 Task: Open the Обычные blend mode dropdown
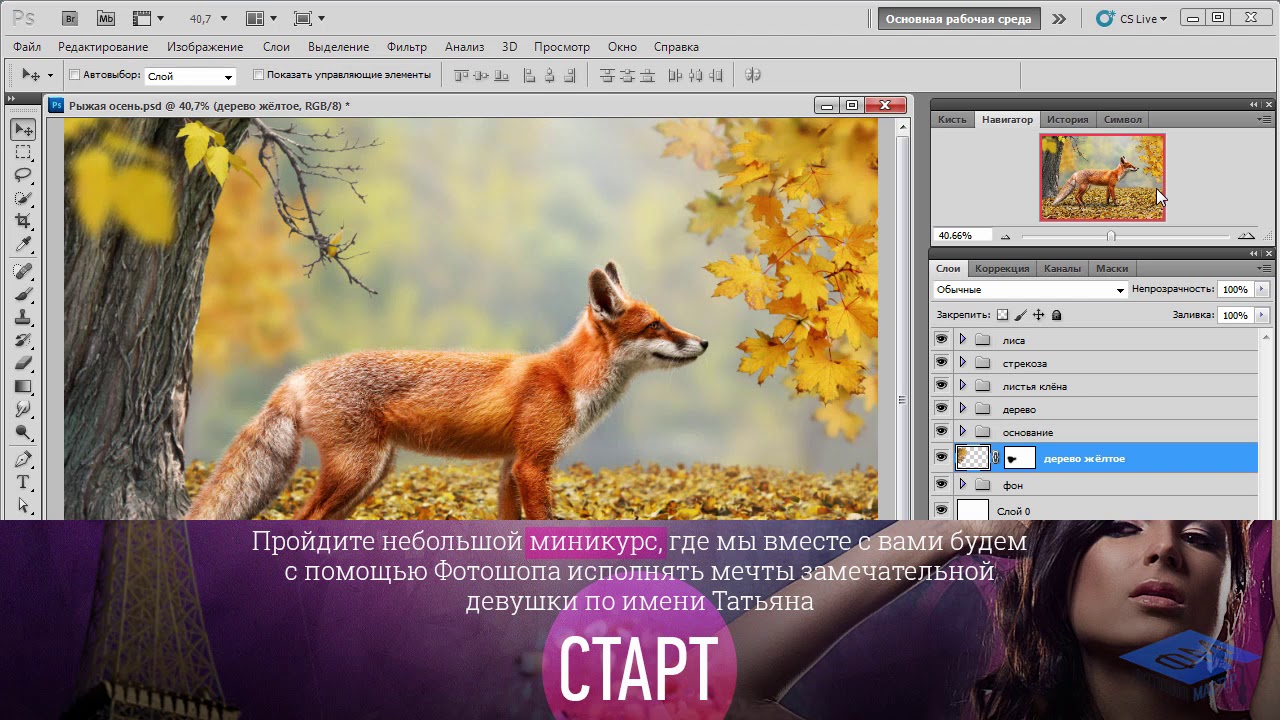[1030, 289]
